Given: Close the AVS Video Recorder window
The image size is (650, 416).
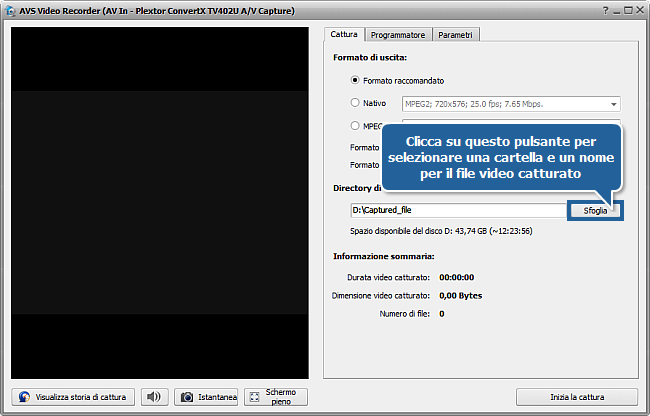Looking at the screenshot, I should point(639,9).
